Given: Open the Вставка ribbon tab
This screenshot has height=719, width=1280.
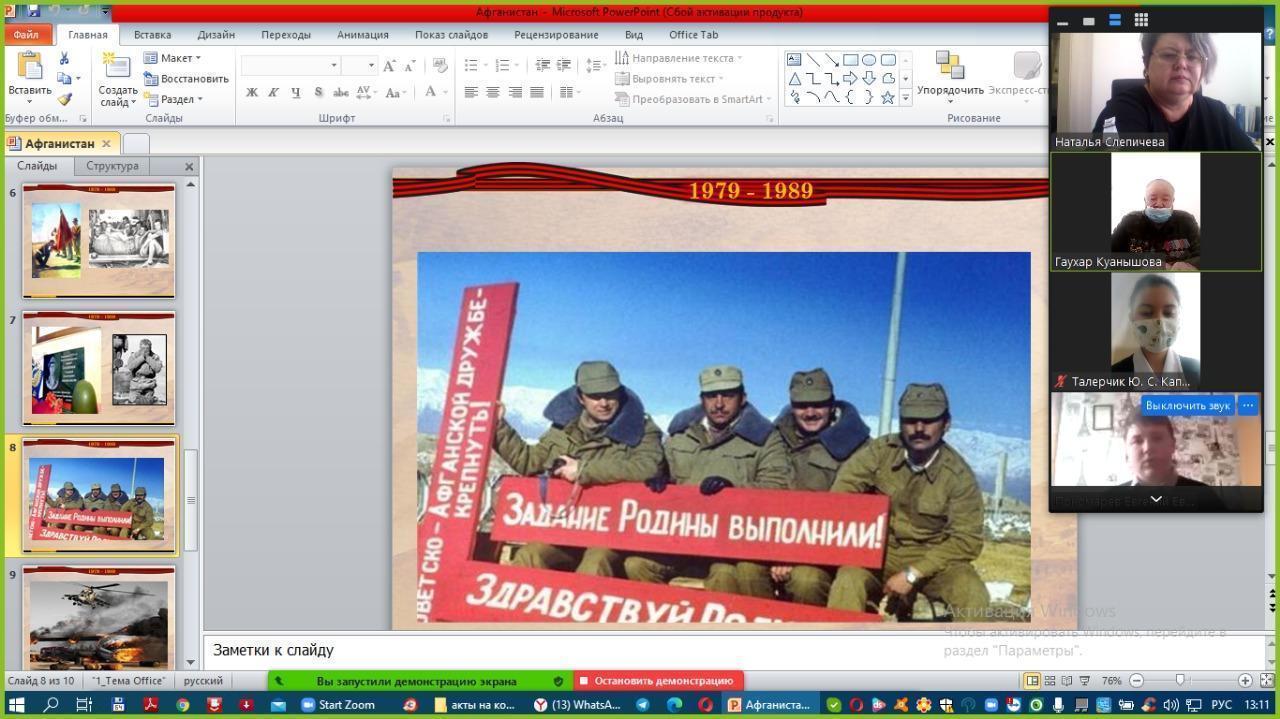Looking at the screenshot, I should pyautogui.click(x=152, y=34).
